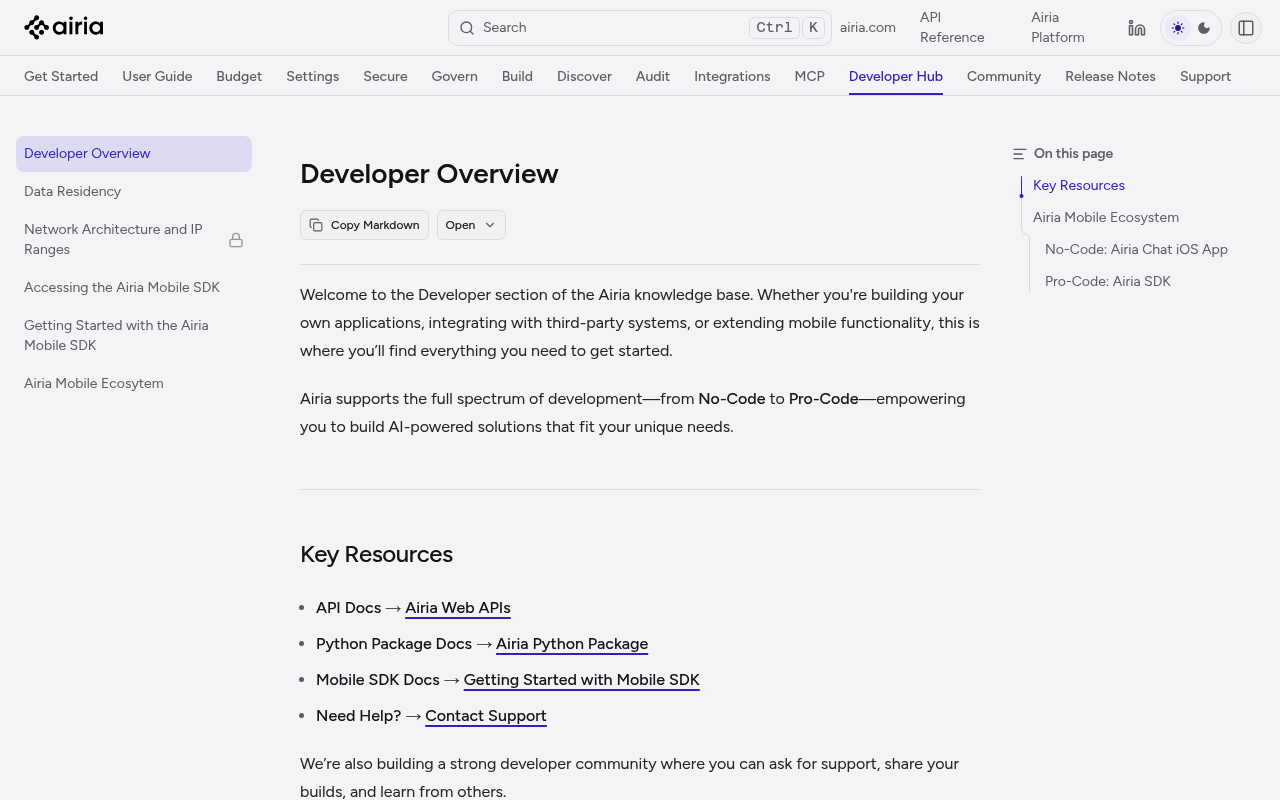The image size is (1280, 800).
Task: Select the Secure tab
Action: [x=385, y=76]
